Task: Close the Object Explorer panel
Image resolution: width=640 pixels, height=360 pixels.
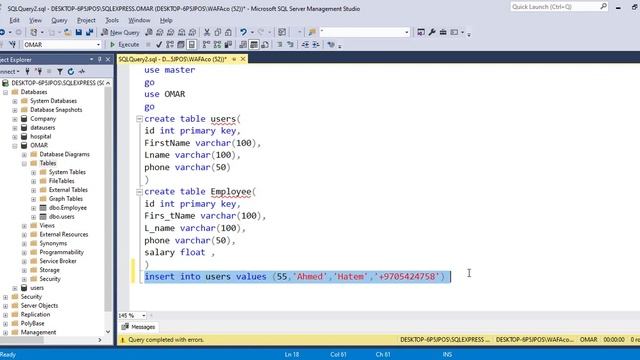Action: (108, 60)
